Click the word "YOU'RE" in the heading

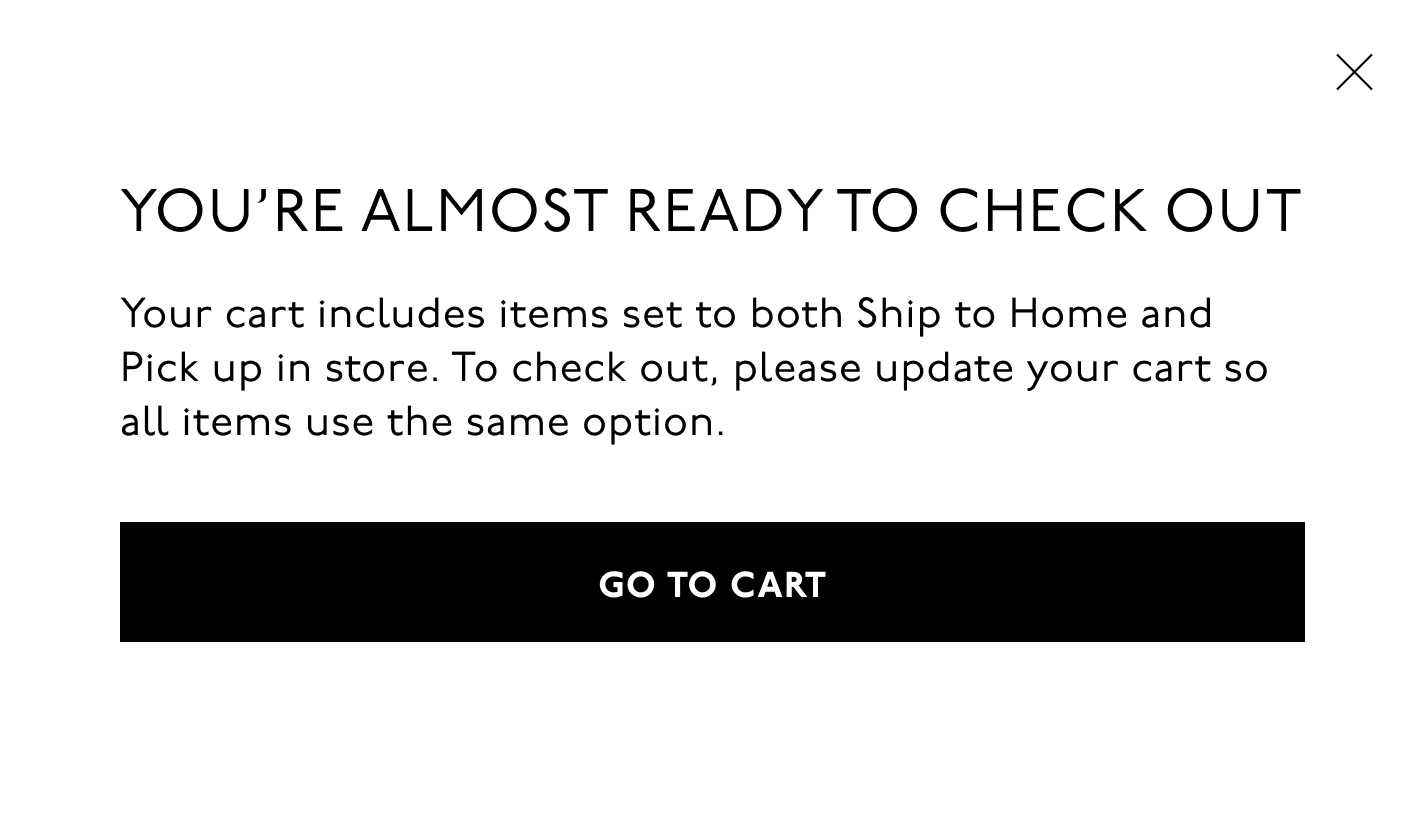(232, 212)
